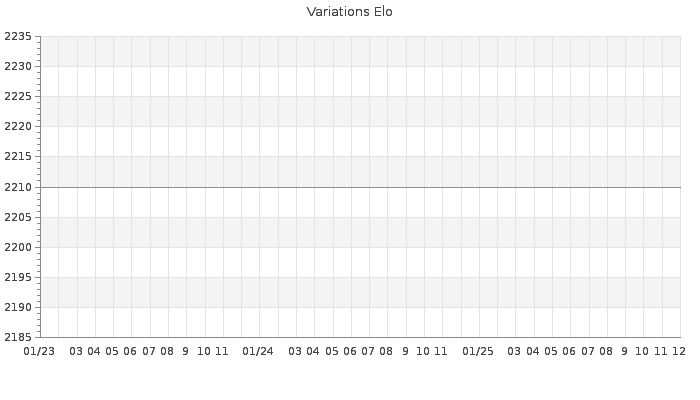
Task: Select the 2230 y-axis value
Action: coord(18,66)
